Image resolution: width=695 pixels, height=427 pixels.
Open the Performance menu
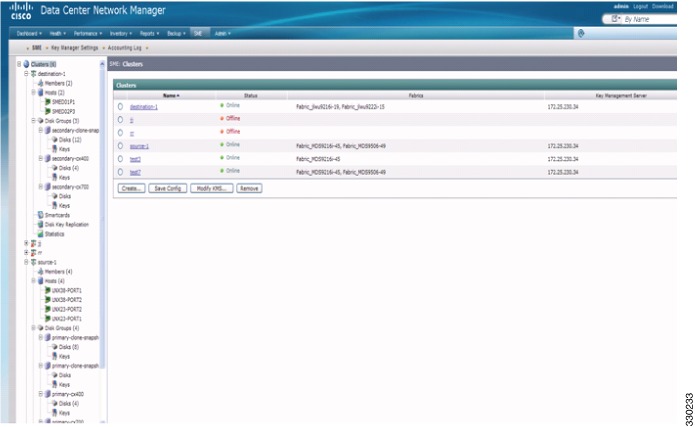point(88,34)
